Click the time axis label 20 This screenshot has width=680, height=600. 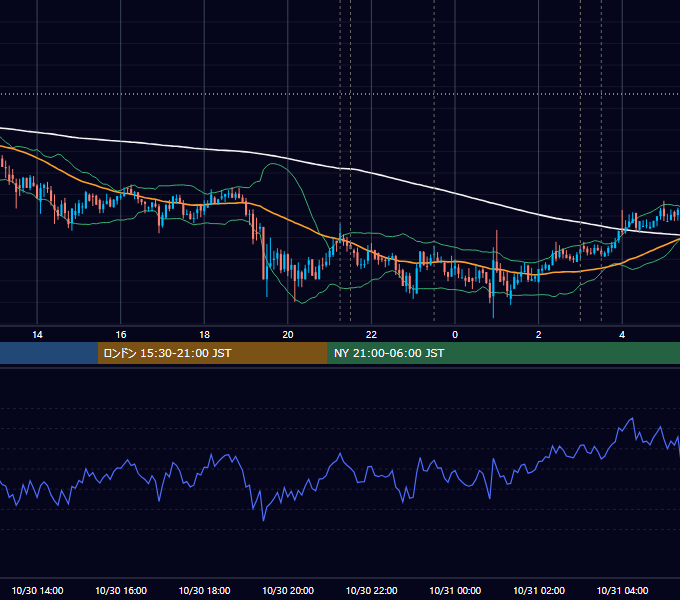click(288, 335)
